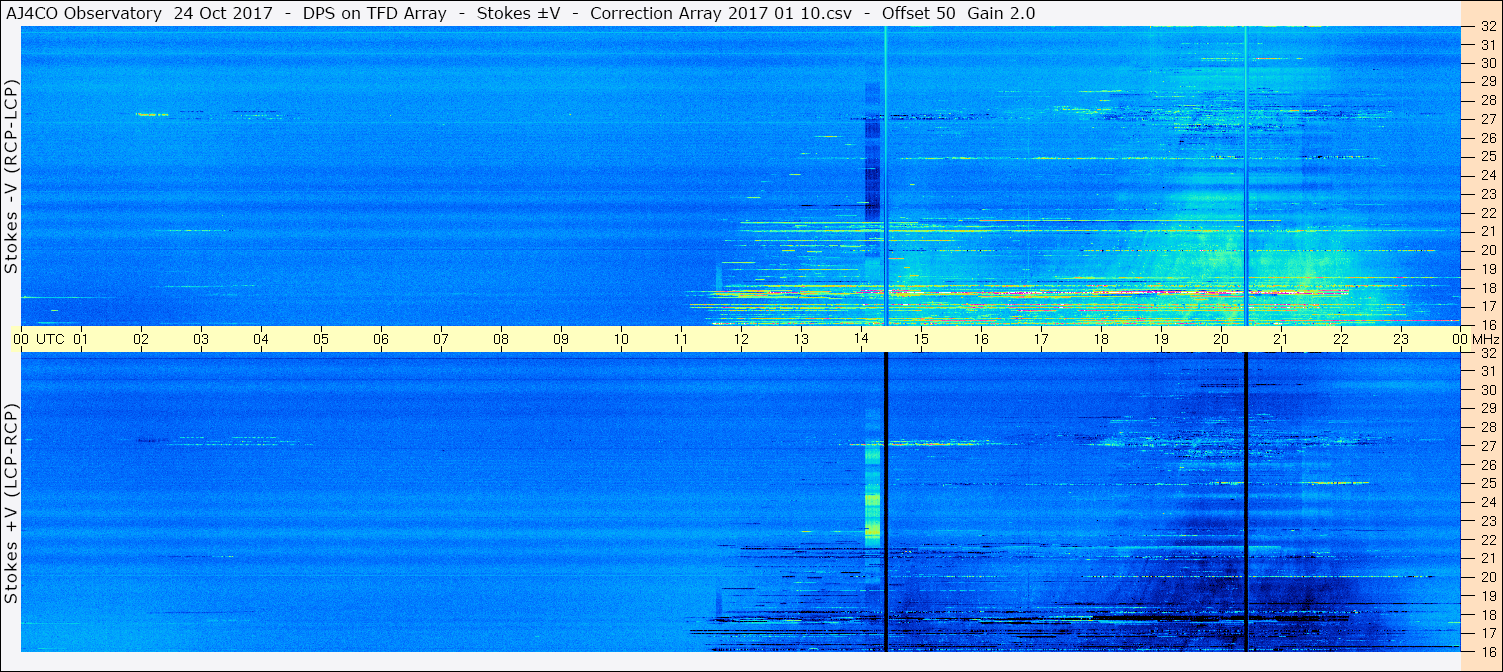Click 26 MHz label in Stokes +V panel

[1488, 465]
